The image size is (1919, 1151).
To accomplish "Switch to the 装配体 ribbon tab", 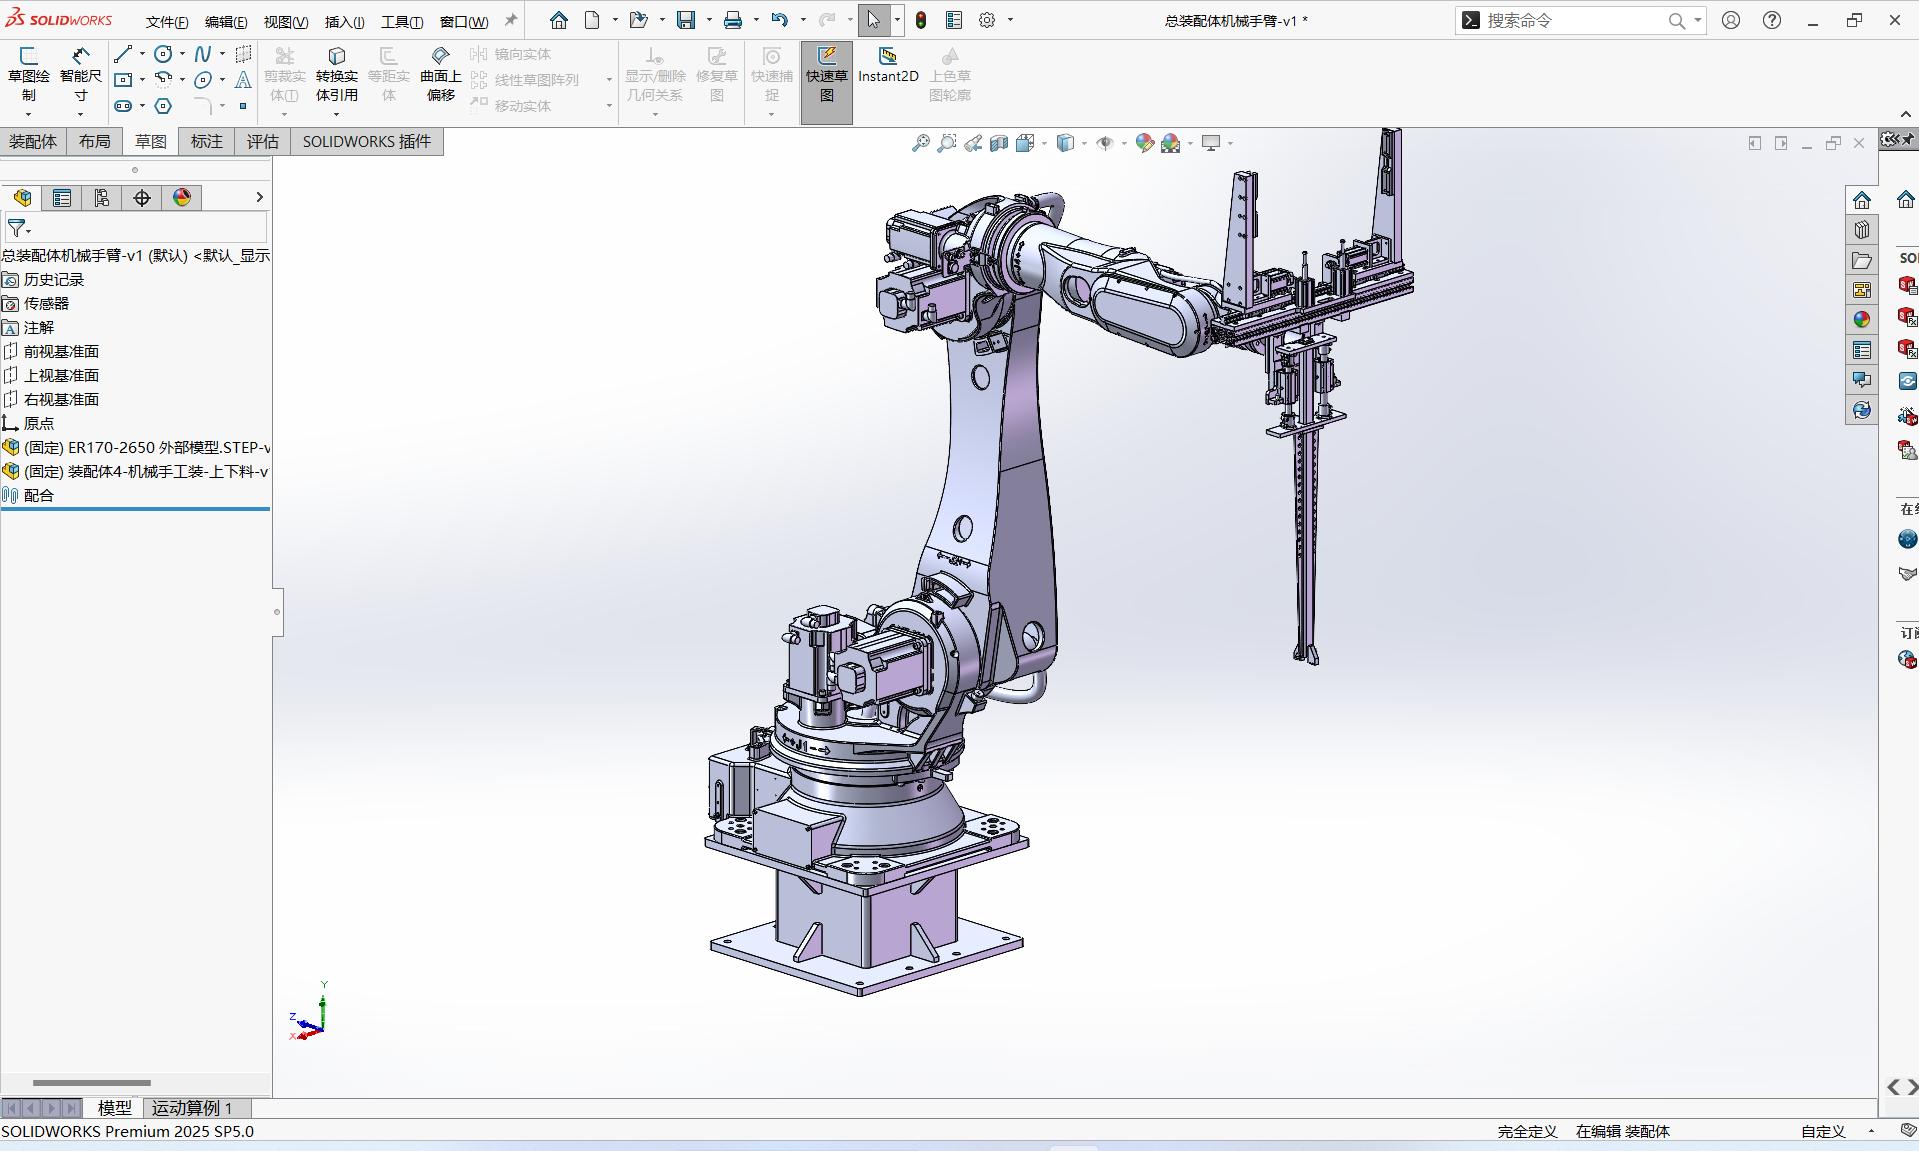I will pyautogui.click(x=33, y=142).
